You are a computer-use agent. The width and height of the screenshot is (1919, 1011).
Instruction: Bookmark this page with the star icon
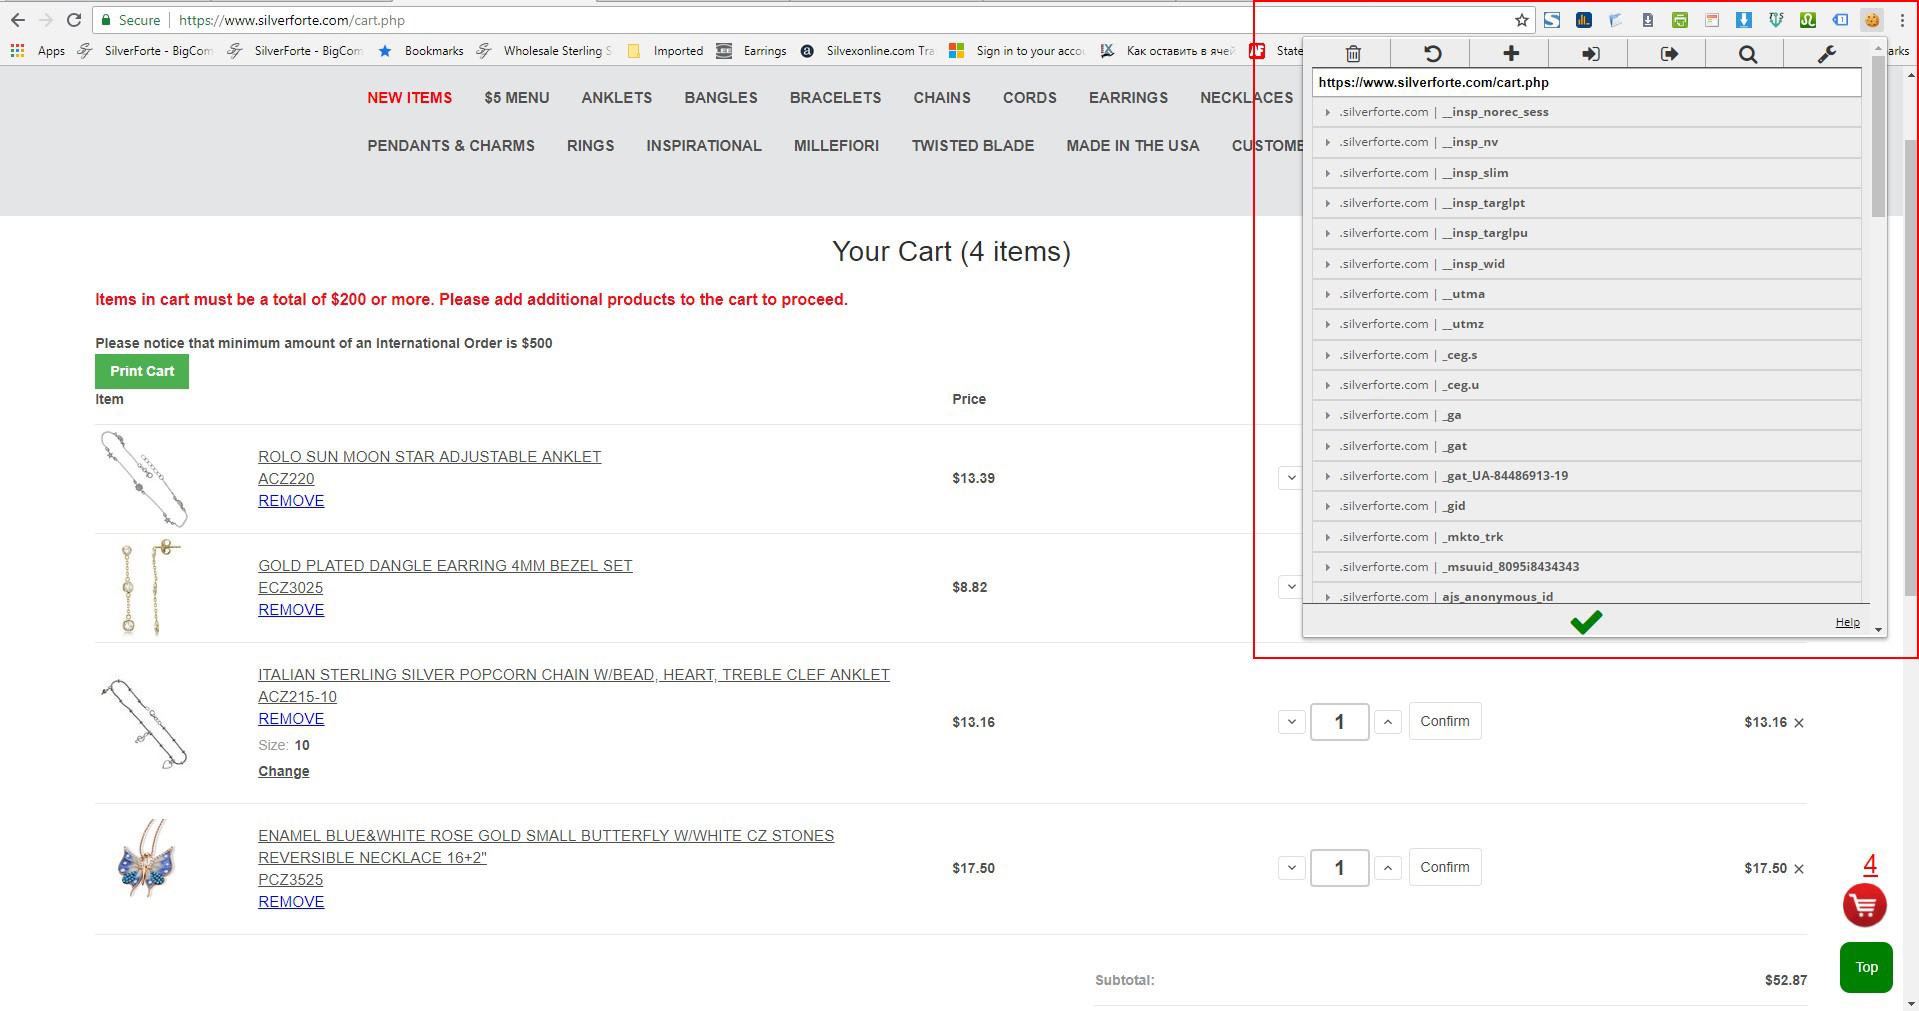(1522, 20)
